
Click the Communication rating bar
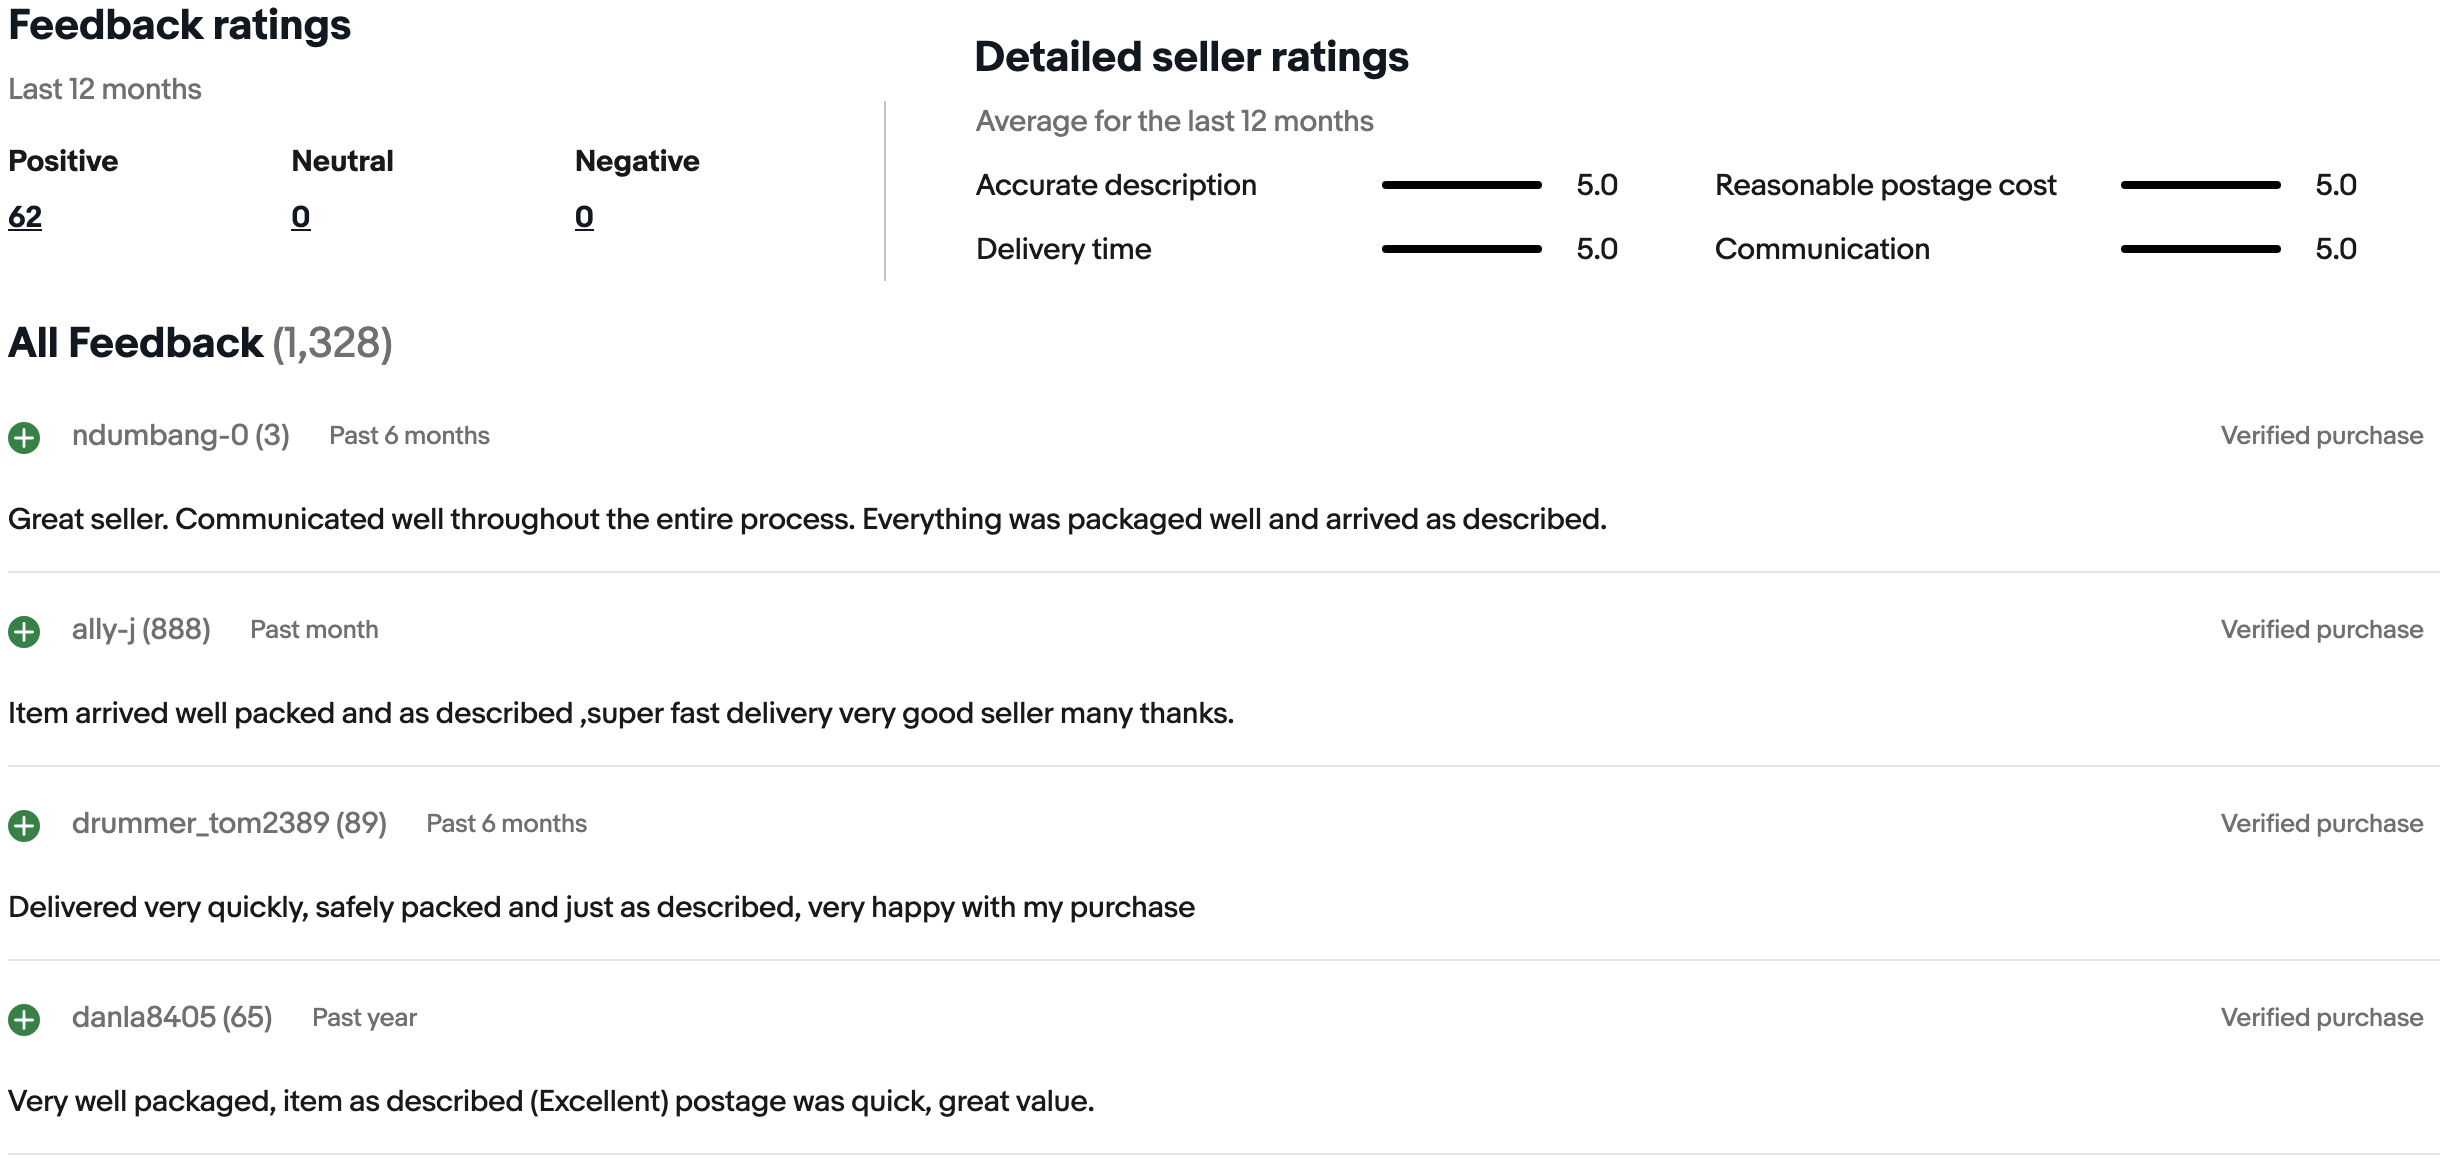(2200, 249)
